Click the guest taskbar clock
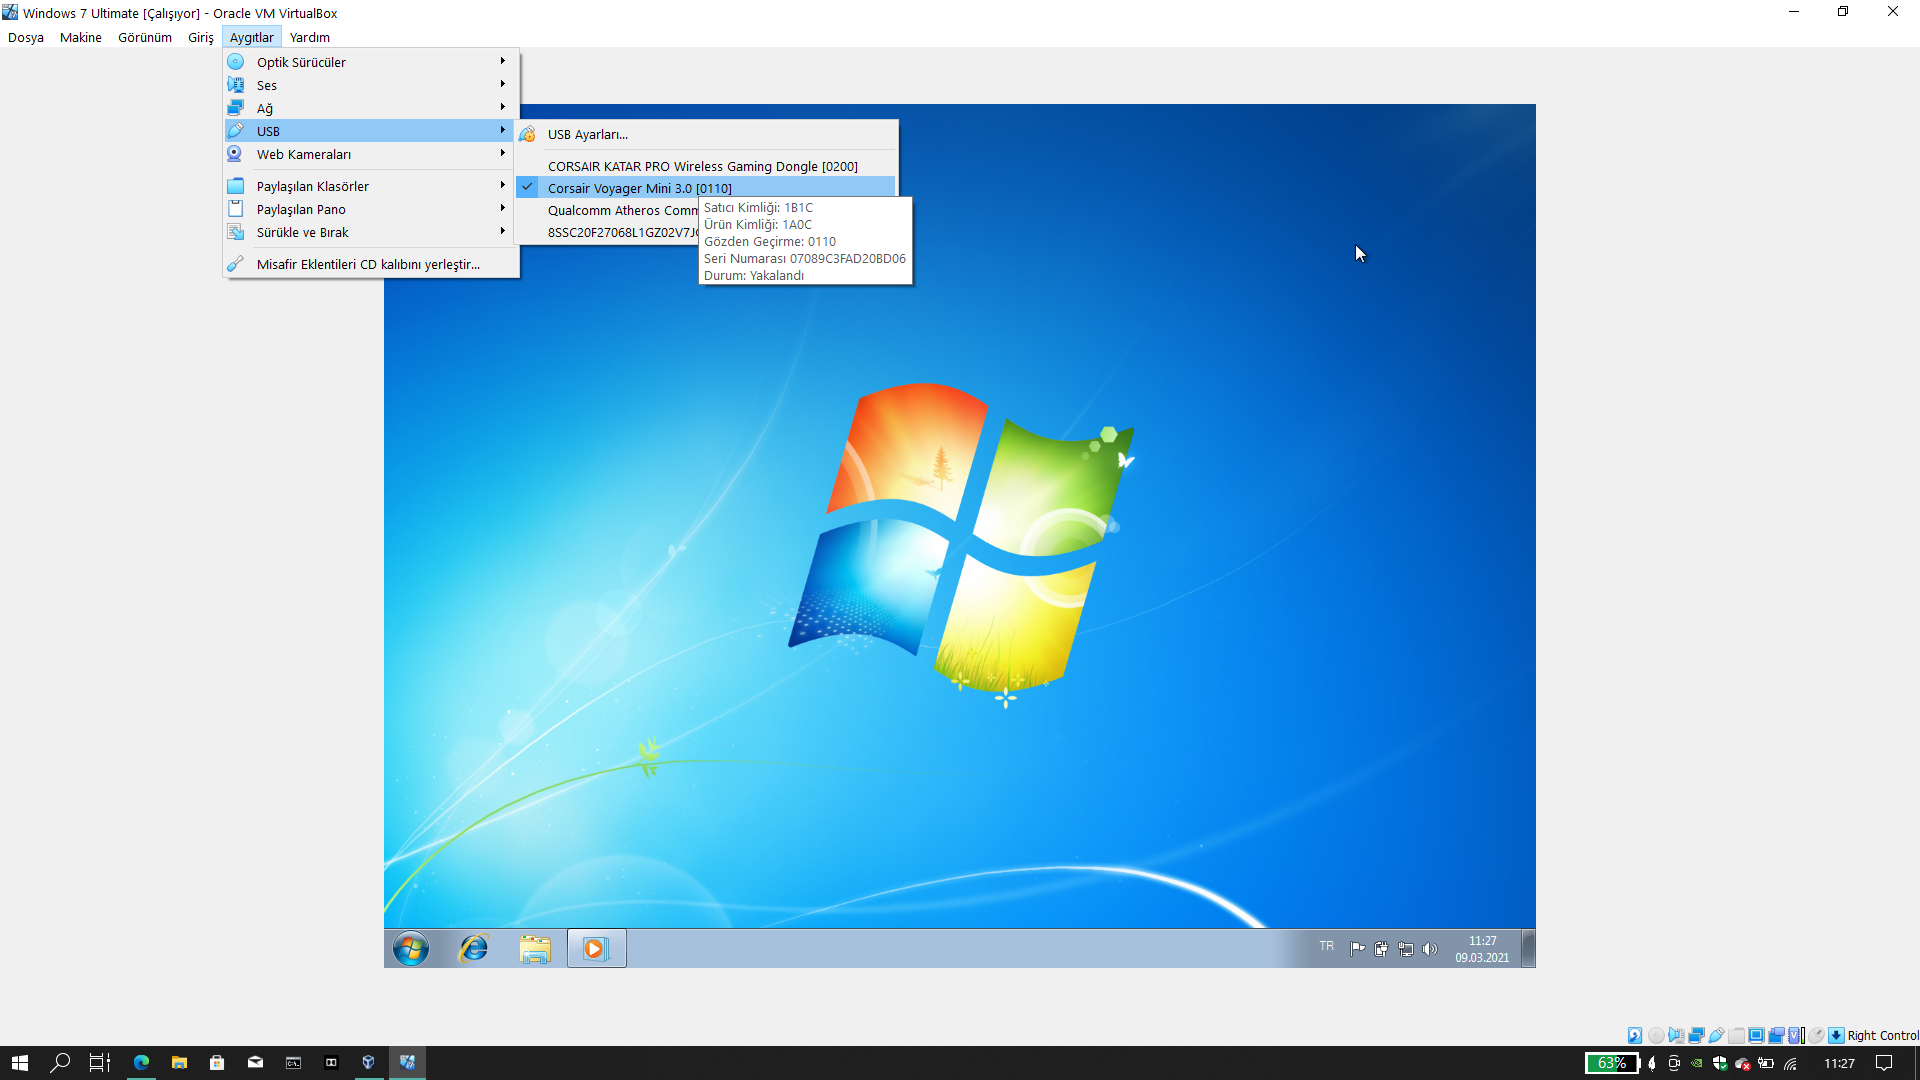This screenshot has width=1920, height=1080. coord(1482,948)
